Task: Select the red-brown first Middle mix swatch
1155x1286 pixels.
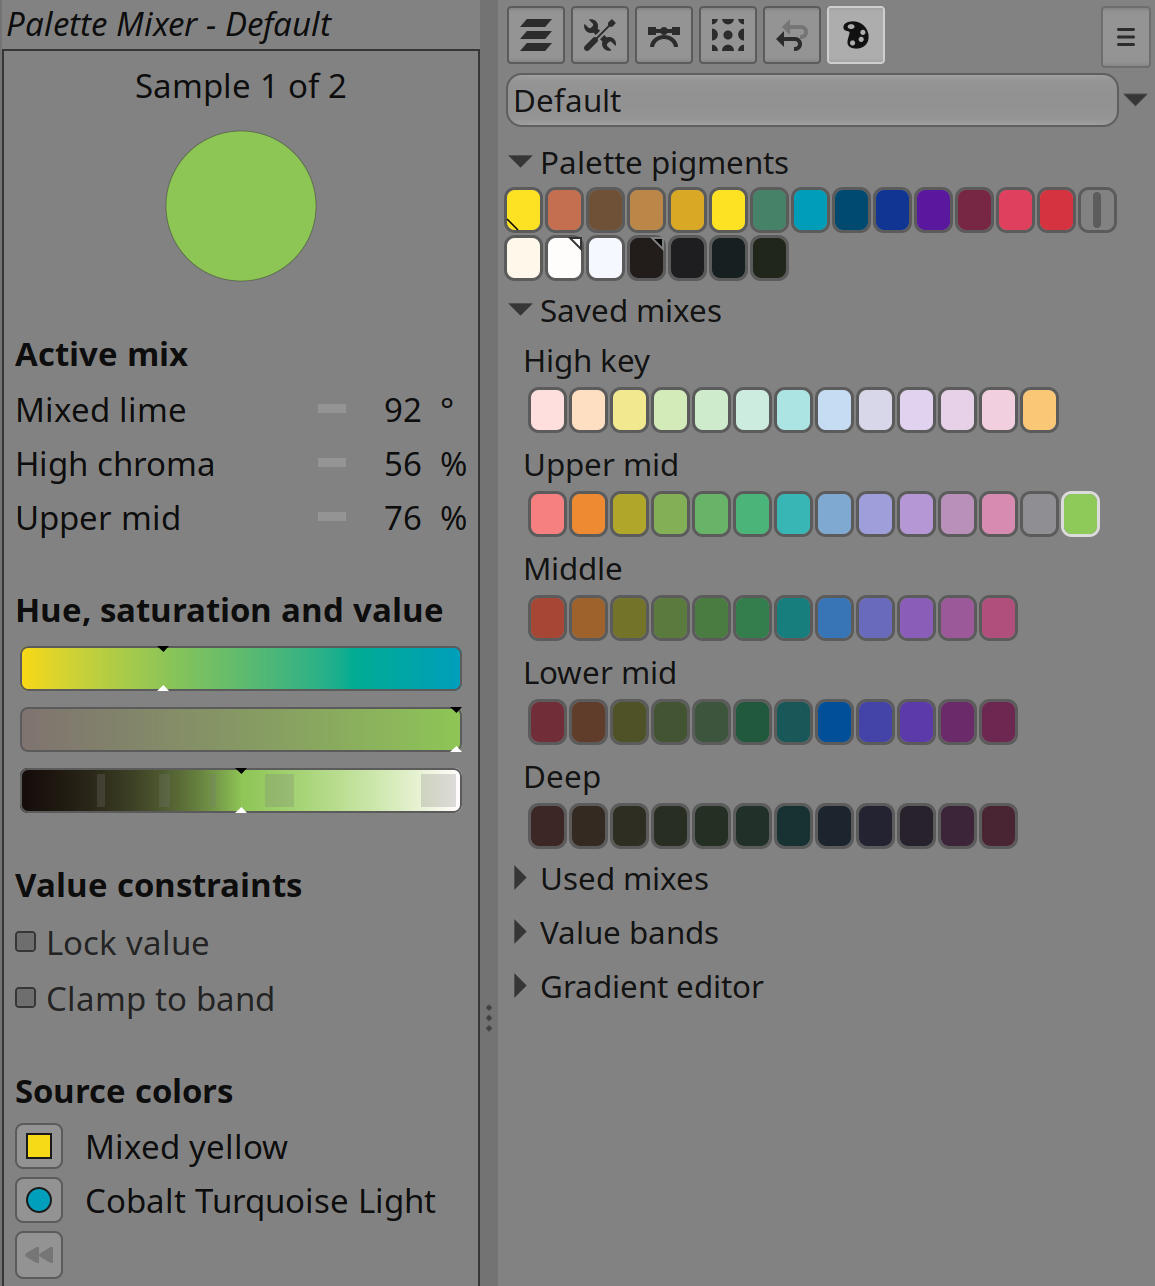Action: click(x=547, y=618)
